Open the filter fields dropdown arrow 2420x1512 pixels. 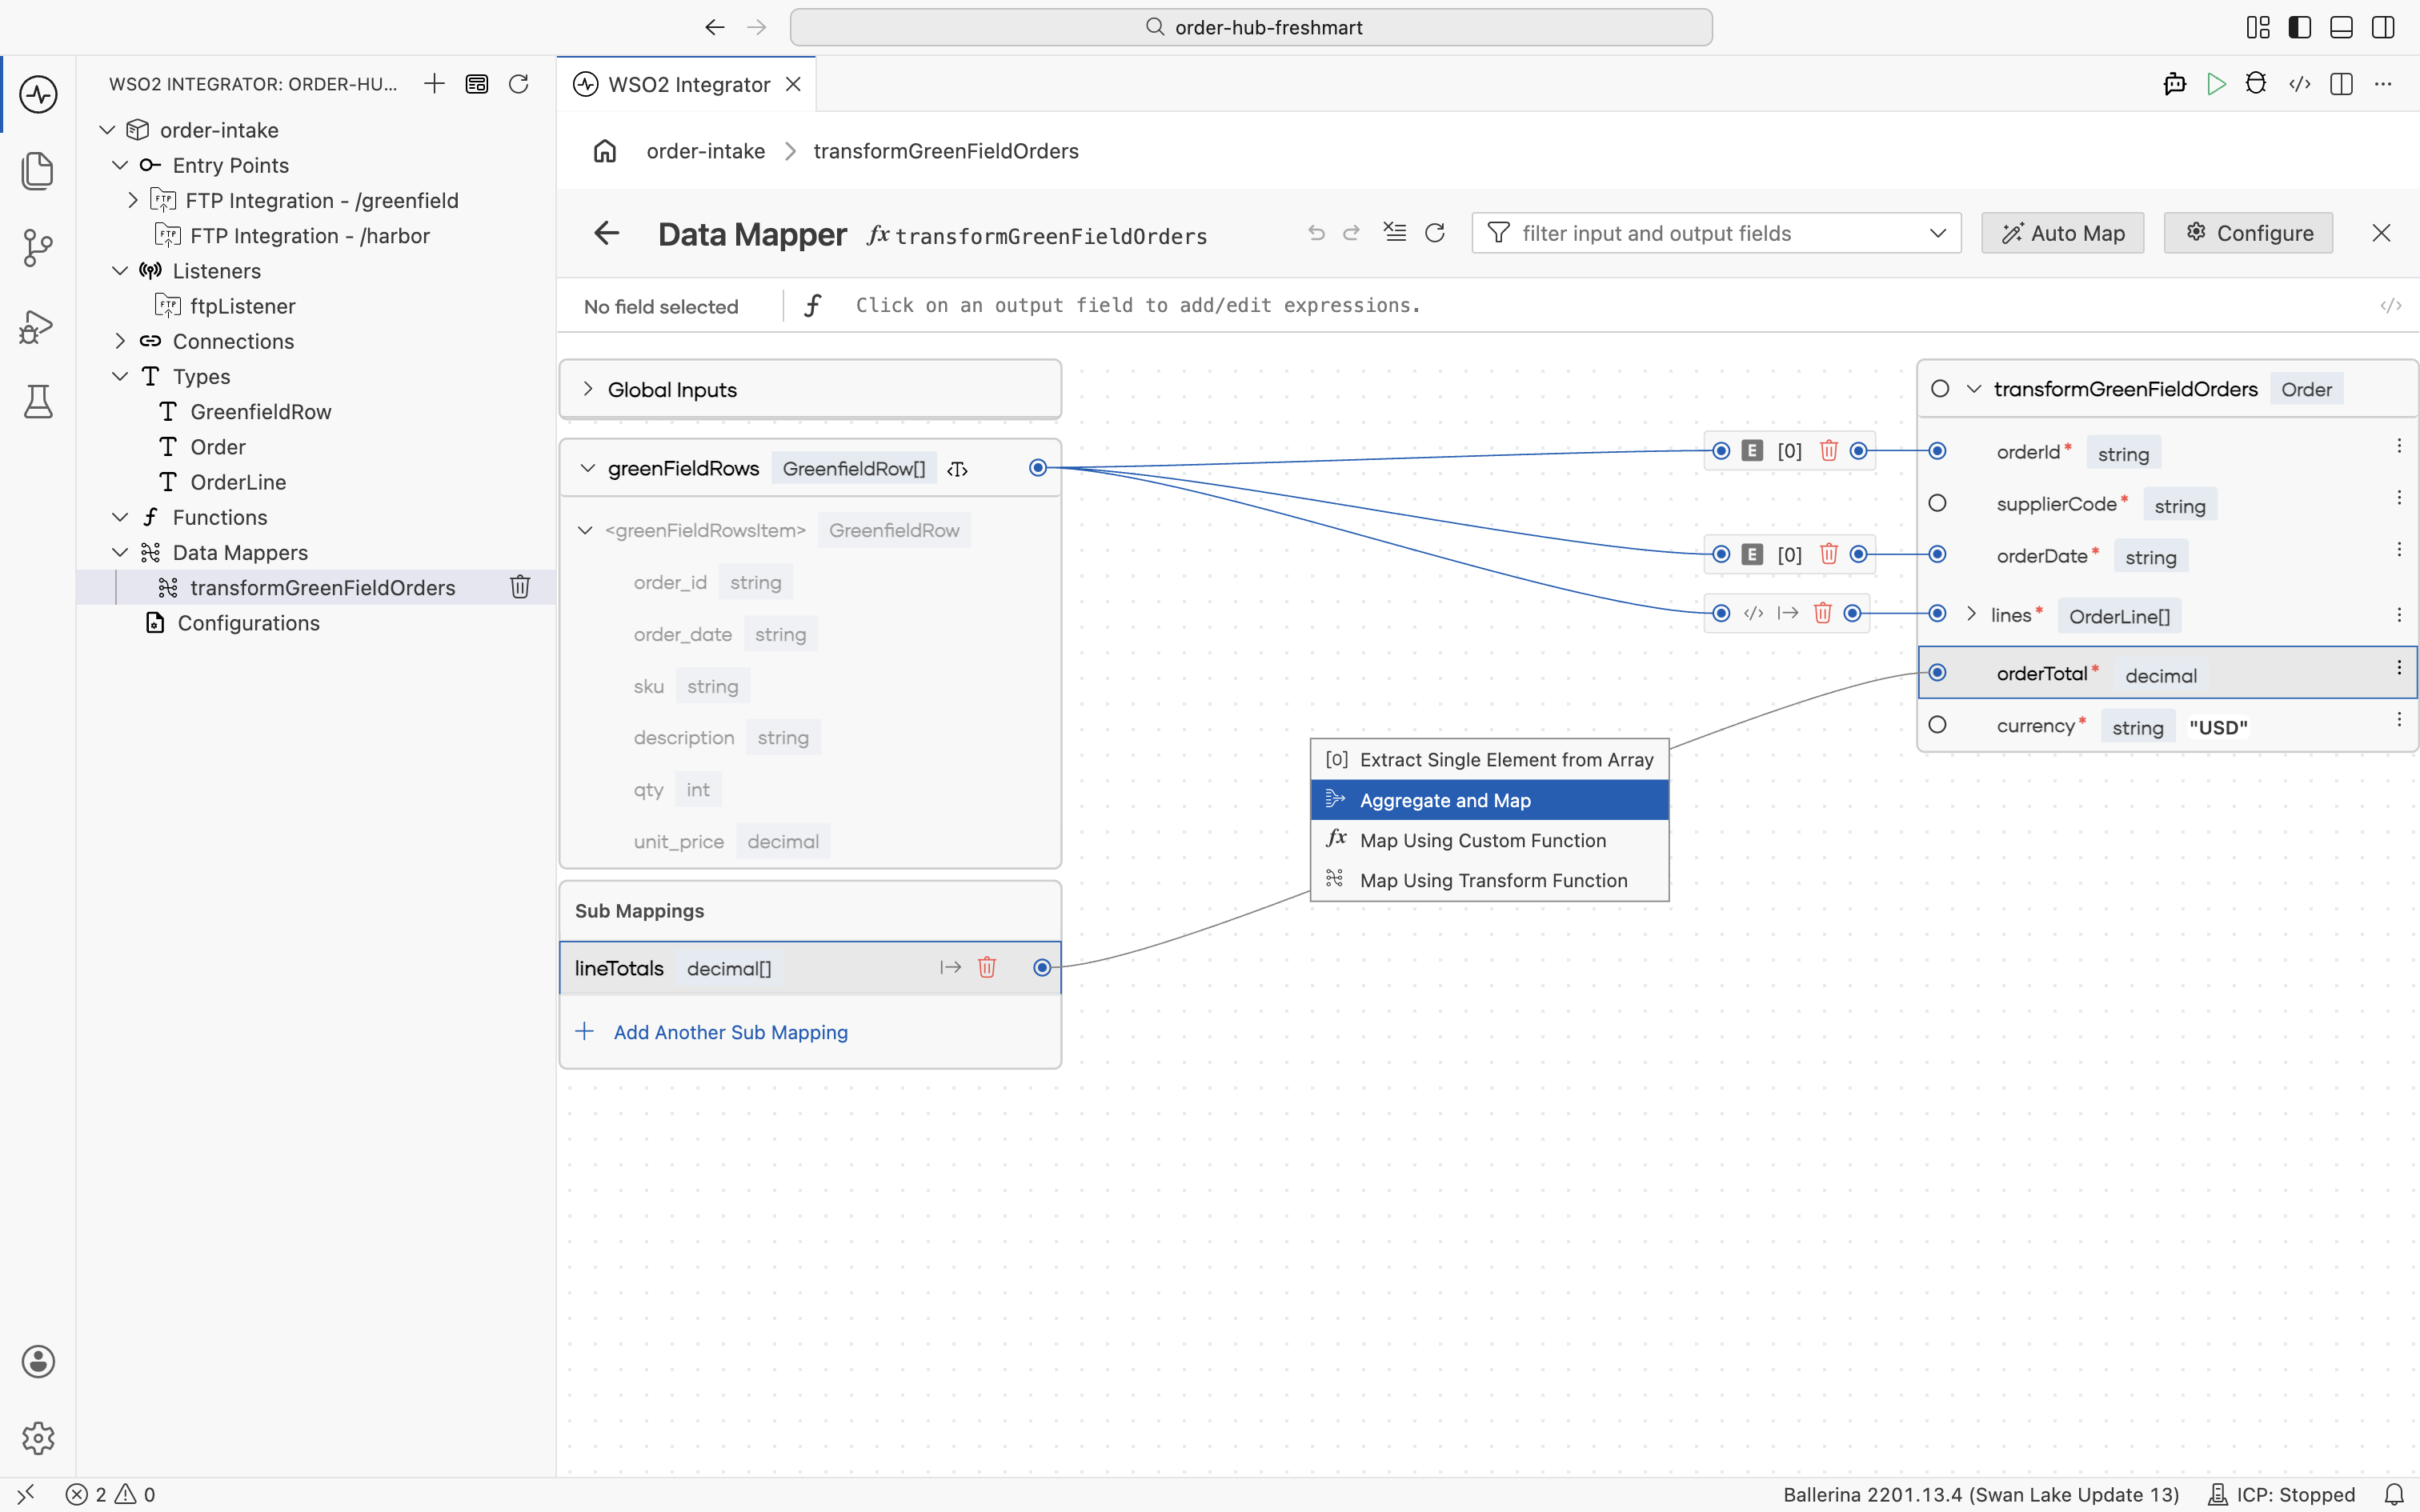(1938, 233)
